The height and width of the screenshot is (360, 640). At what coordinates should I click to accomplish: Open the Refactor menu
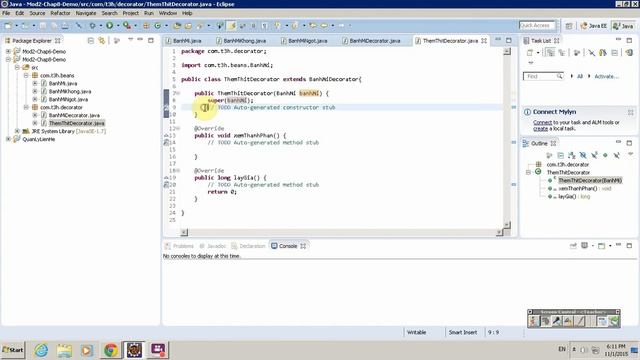tap(60, 13)
